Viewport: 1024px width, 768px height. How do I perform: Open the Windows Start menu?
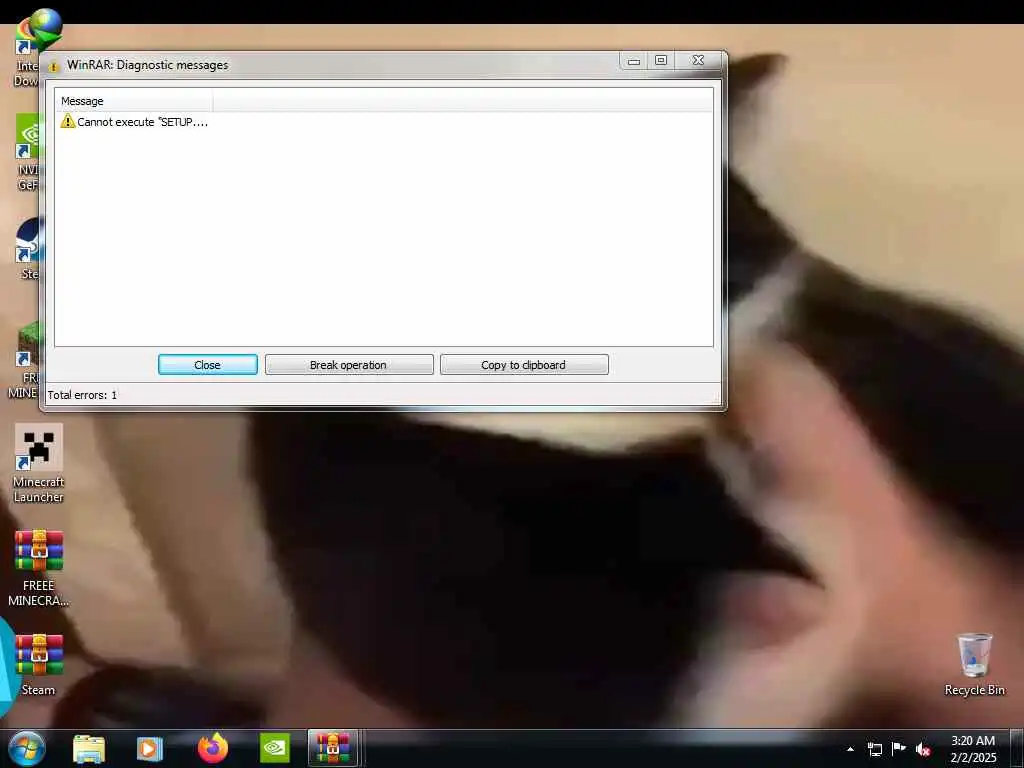coord(27,748)
